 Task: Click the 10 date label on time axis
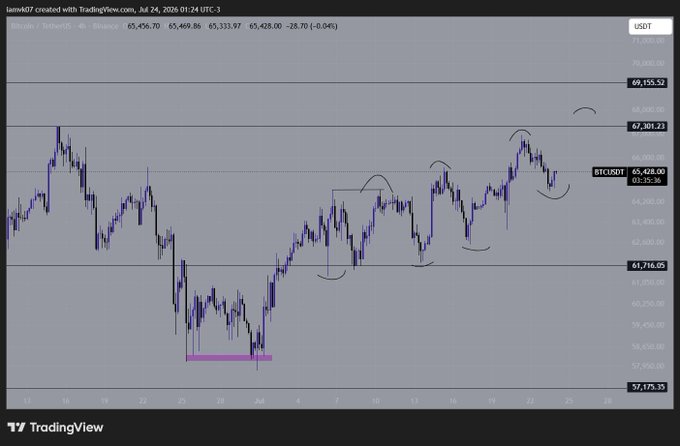376,401
